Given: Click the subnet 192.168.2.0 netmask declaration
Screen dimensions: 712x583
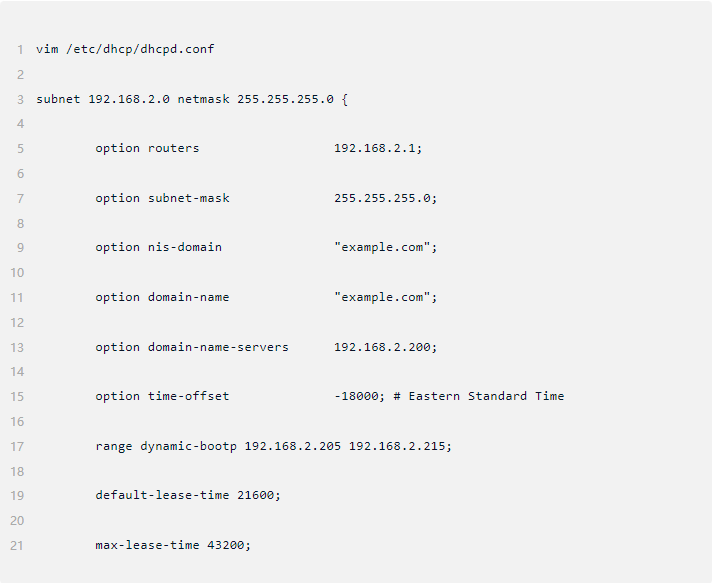Looking at the screenshot, I should (185, 99).
